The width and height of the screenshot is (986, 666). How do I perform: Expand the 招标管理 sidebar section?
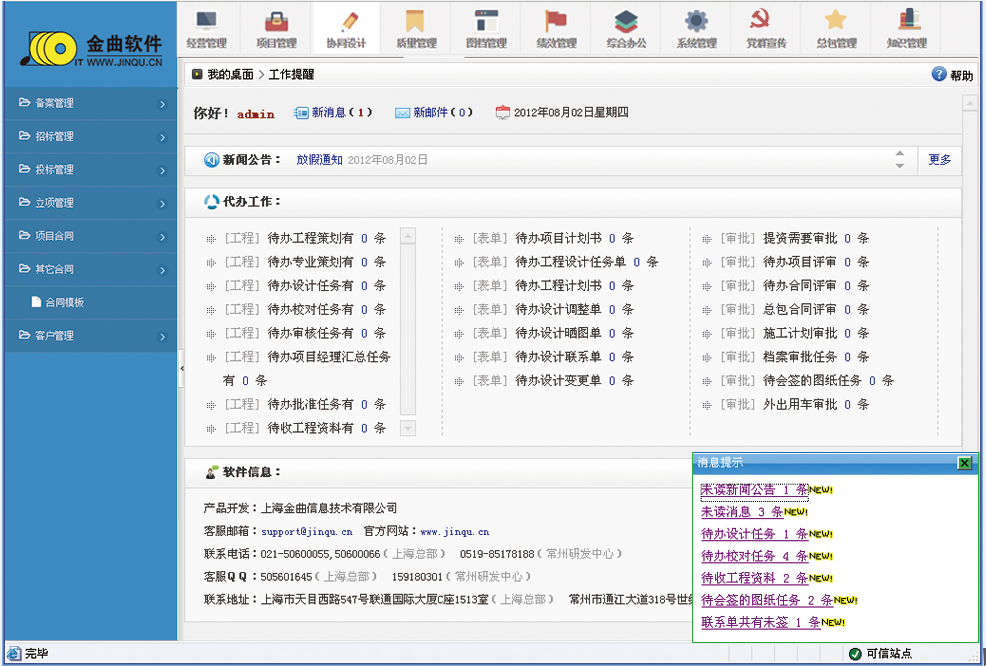[x=89, y=136]
